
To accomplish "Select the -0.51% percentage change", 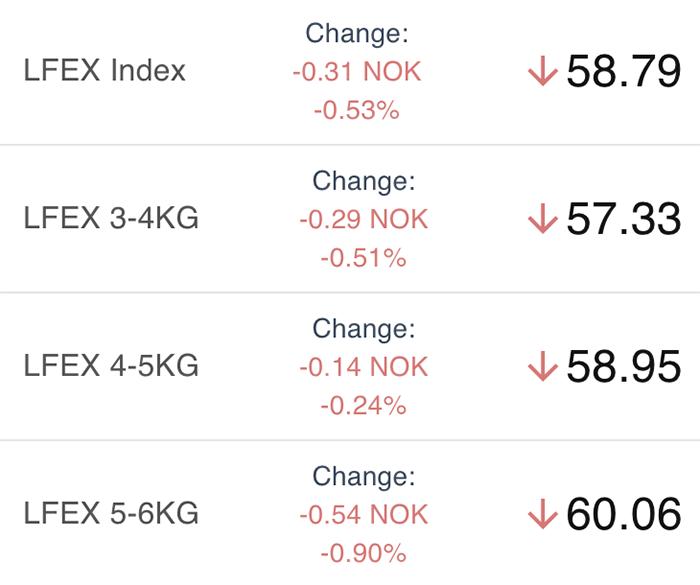I will pyautogui.click(x=363, y=258).
